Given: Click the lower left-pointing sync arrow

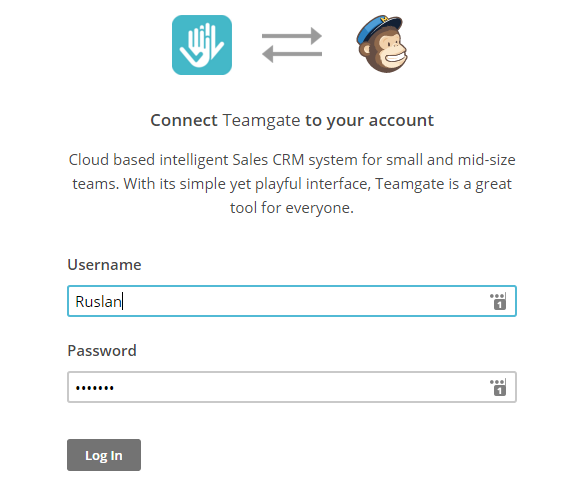Looking at the screenshot, I should [292, 54].
